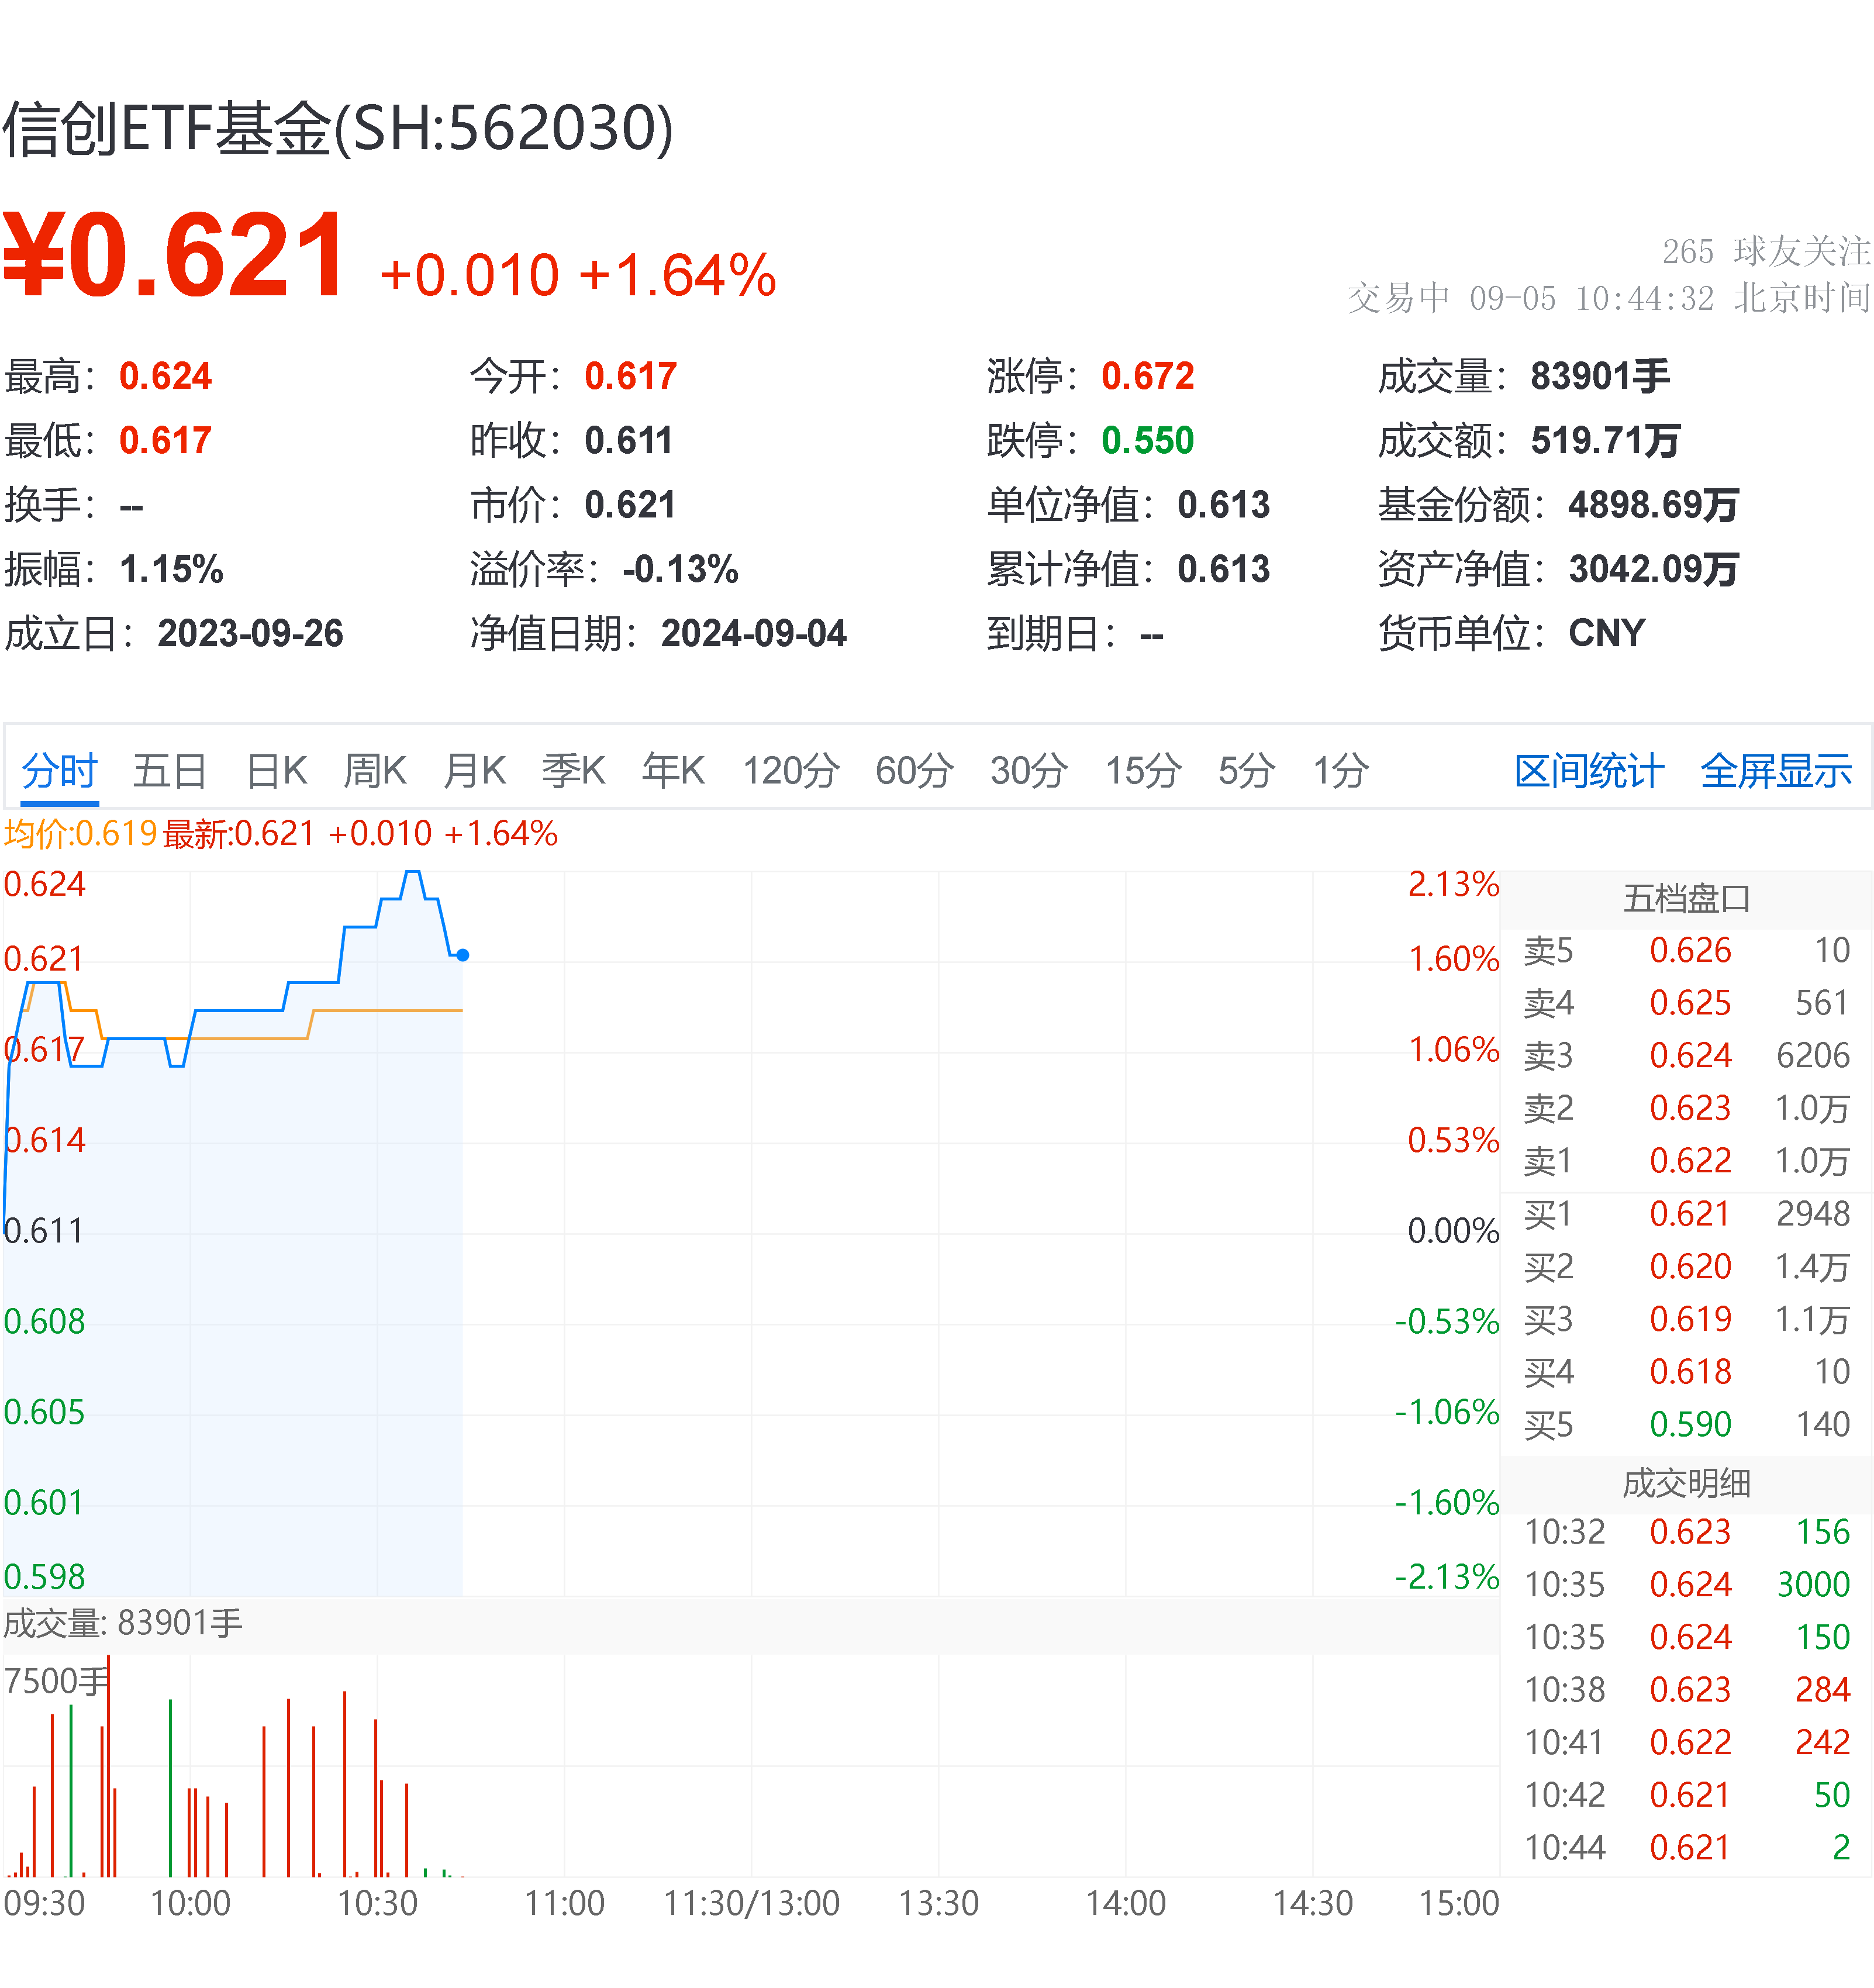
Task: Click the fund title 信创ETF基金(SH:562030)
Action: (x=338, y=129)
